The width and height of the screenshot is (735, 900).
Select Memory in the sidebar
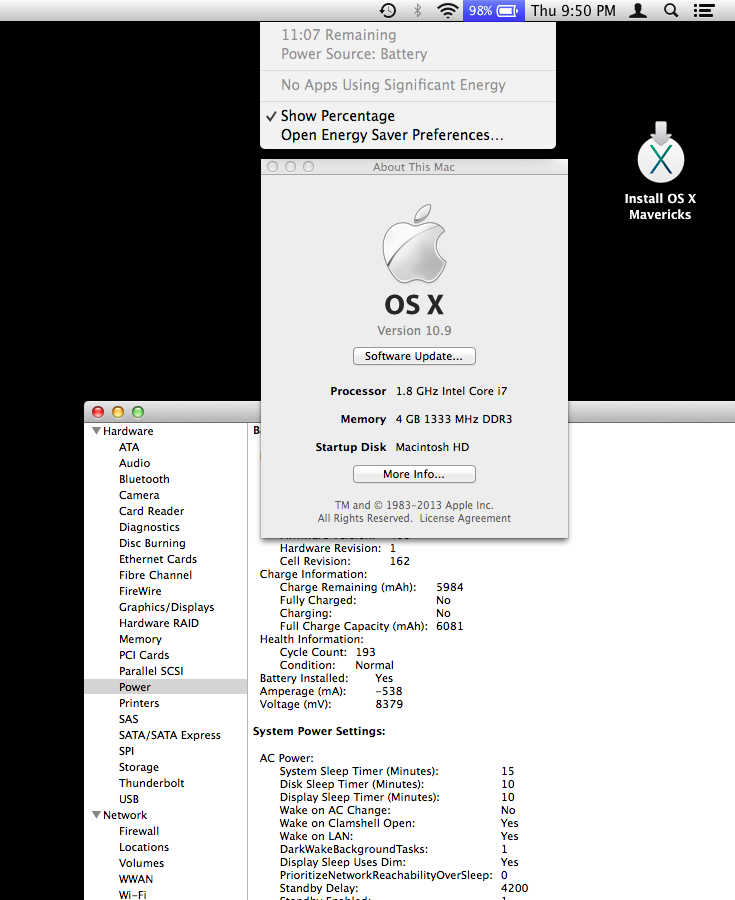[x=140, y=639]
